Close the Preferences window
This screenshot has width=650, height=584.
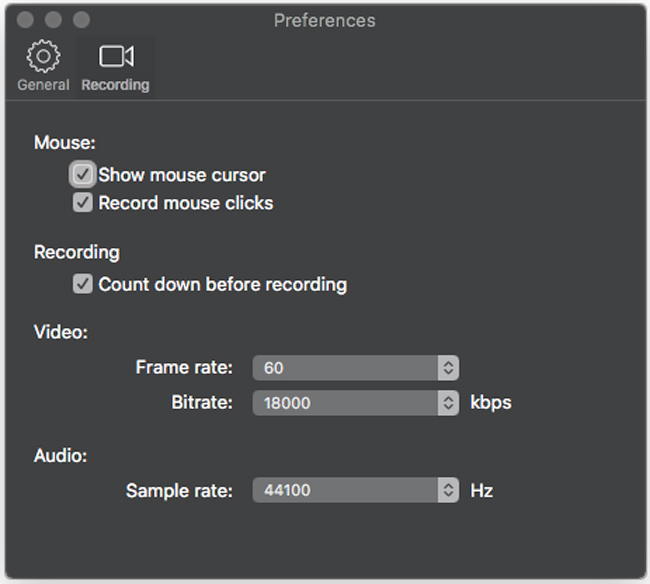tap(25, 19)
